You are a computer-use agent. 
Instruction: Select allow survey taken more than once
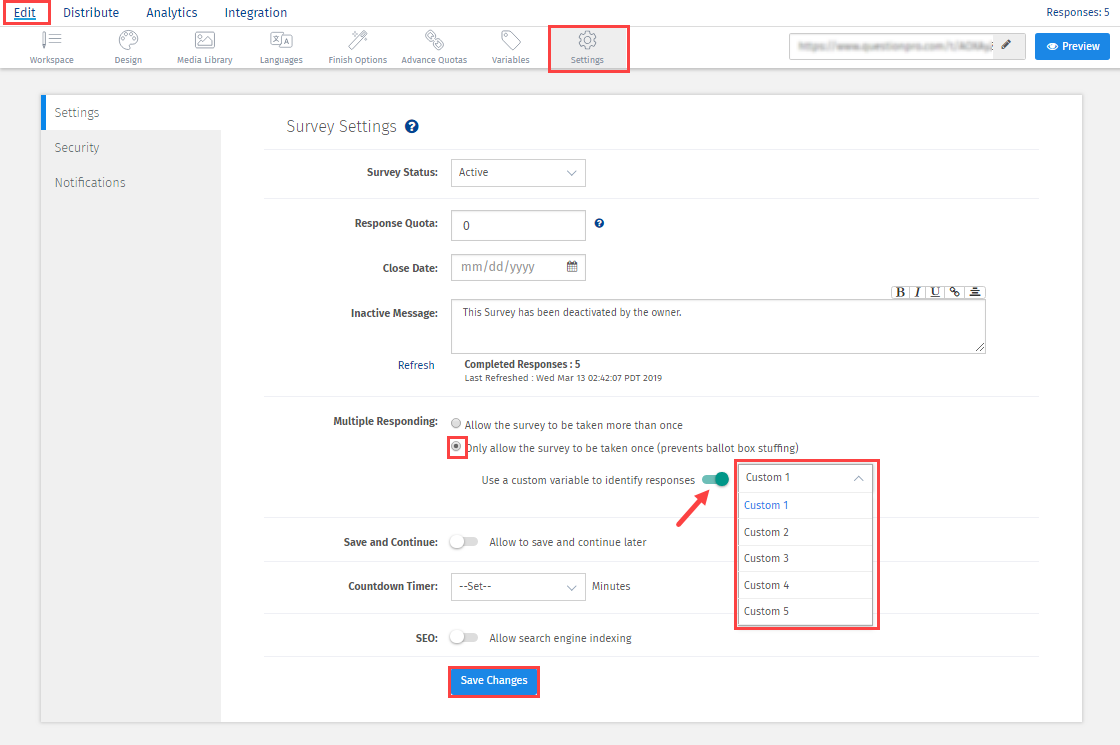point(456,425)
